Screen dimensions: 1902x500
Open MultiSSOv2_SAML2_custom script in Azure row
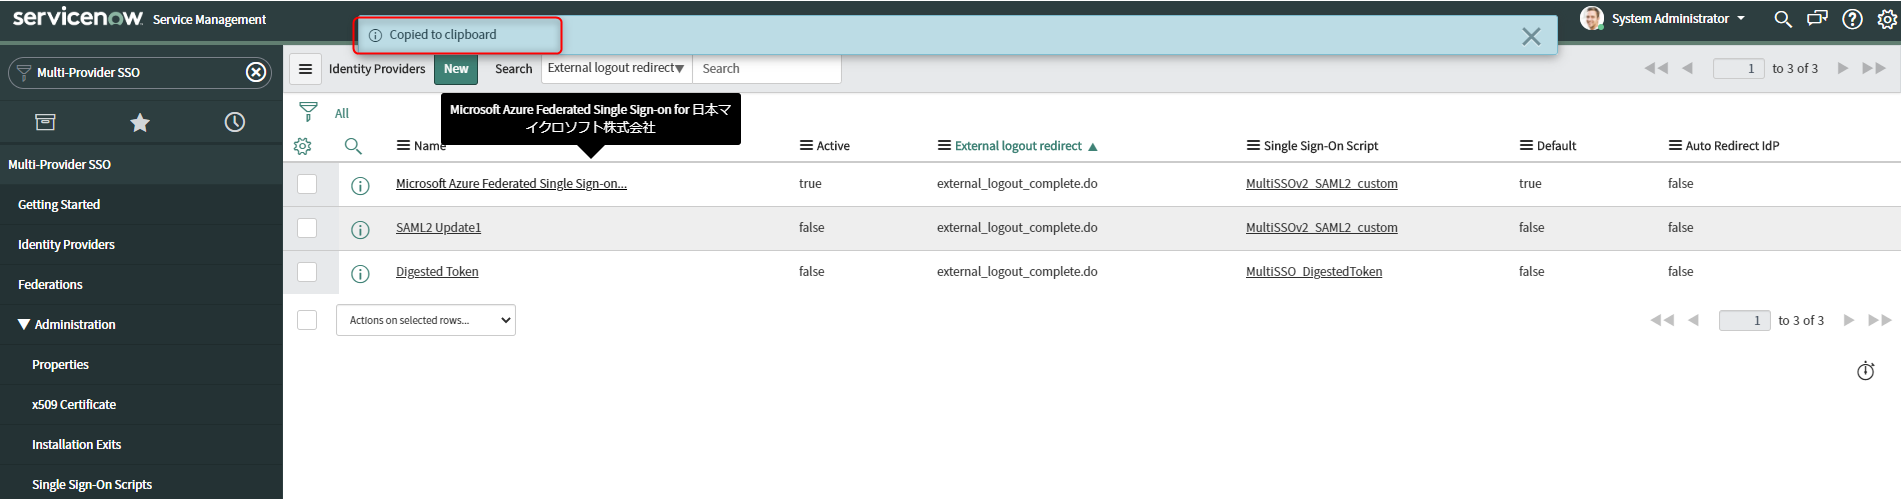[1322, 184]
